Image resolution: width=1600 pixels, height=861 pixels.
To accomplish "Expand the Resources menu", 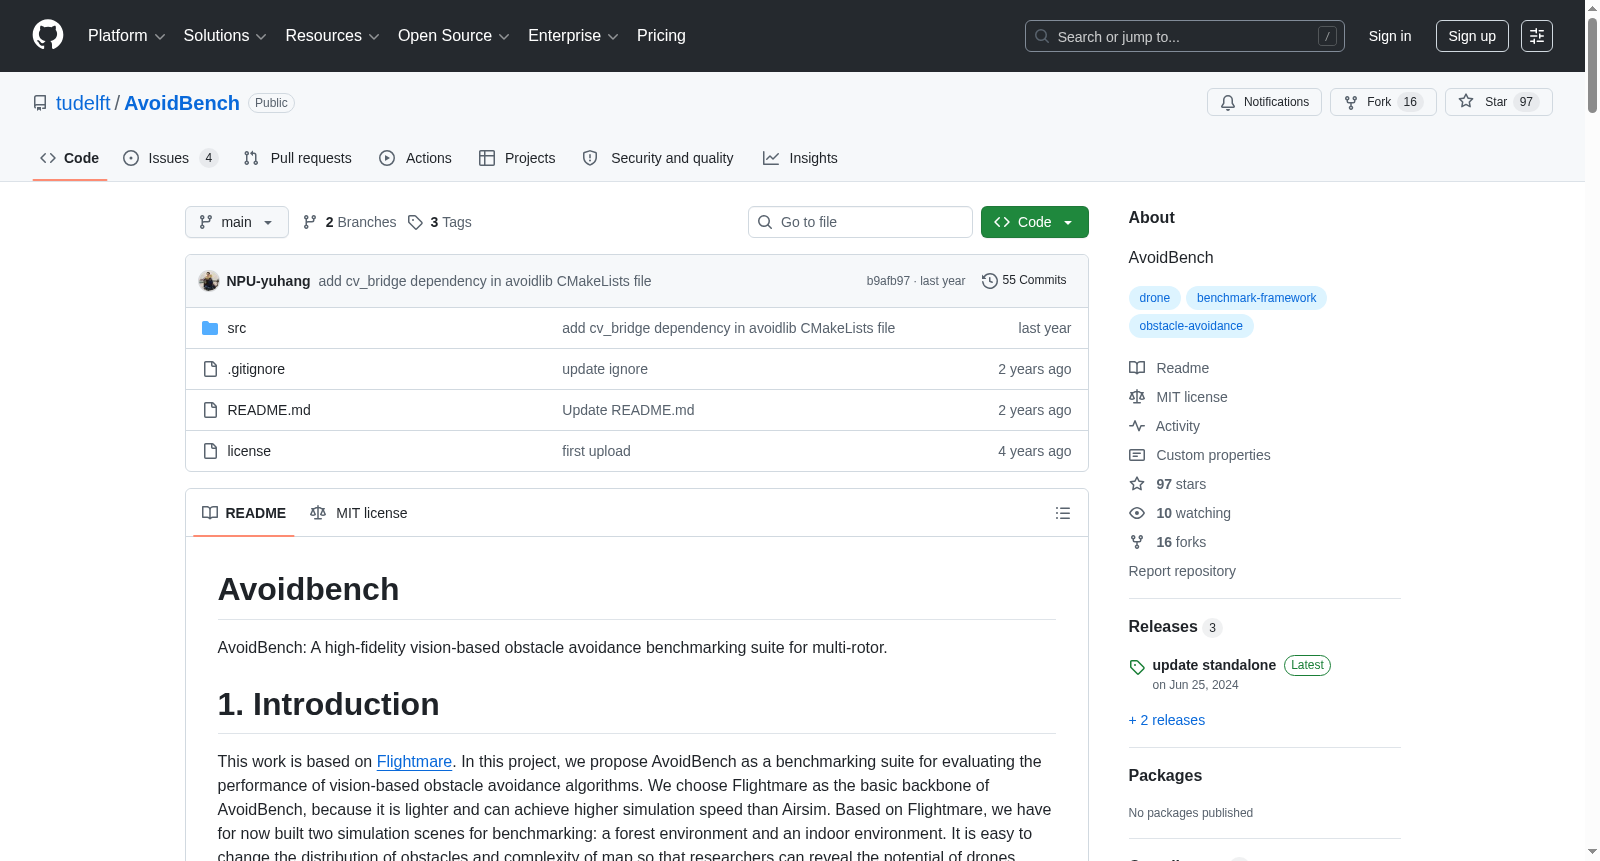I will click(x=332, y=36).
